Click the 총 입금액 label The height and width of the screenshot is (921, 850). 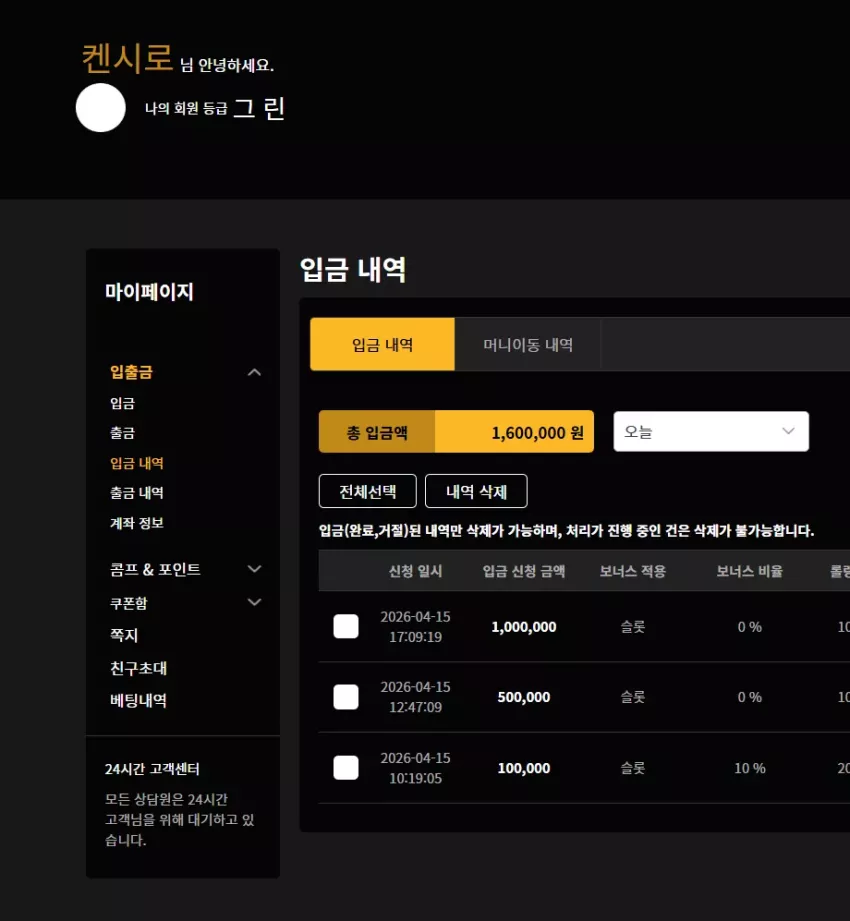click(x=377, y=433)
